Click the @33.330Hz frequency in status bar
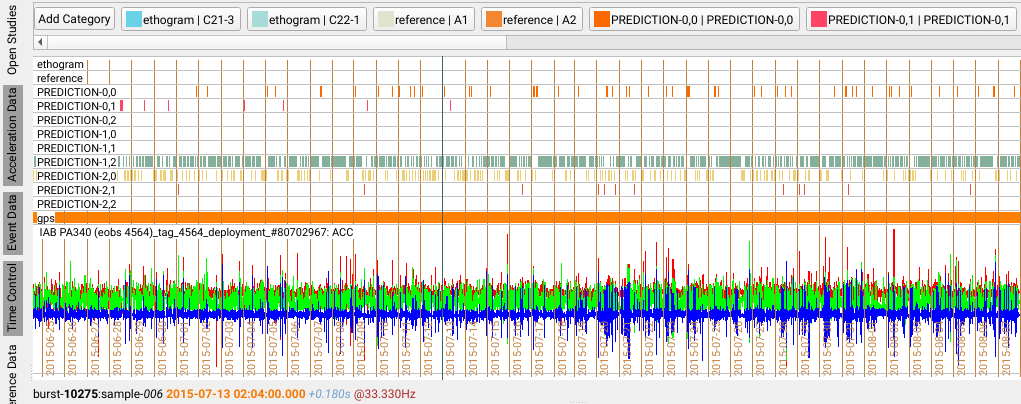 click(385, 394)
